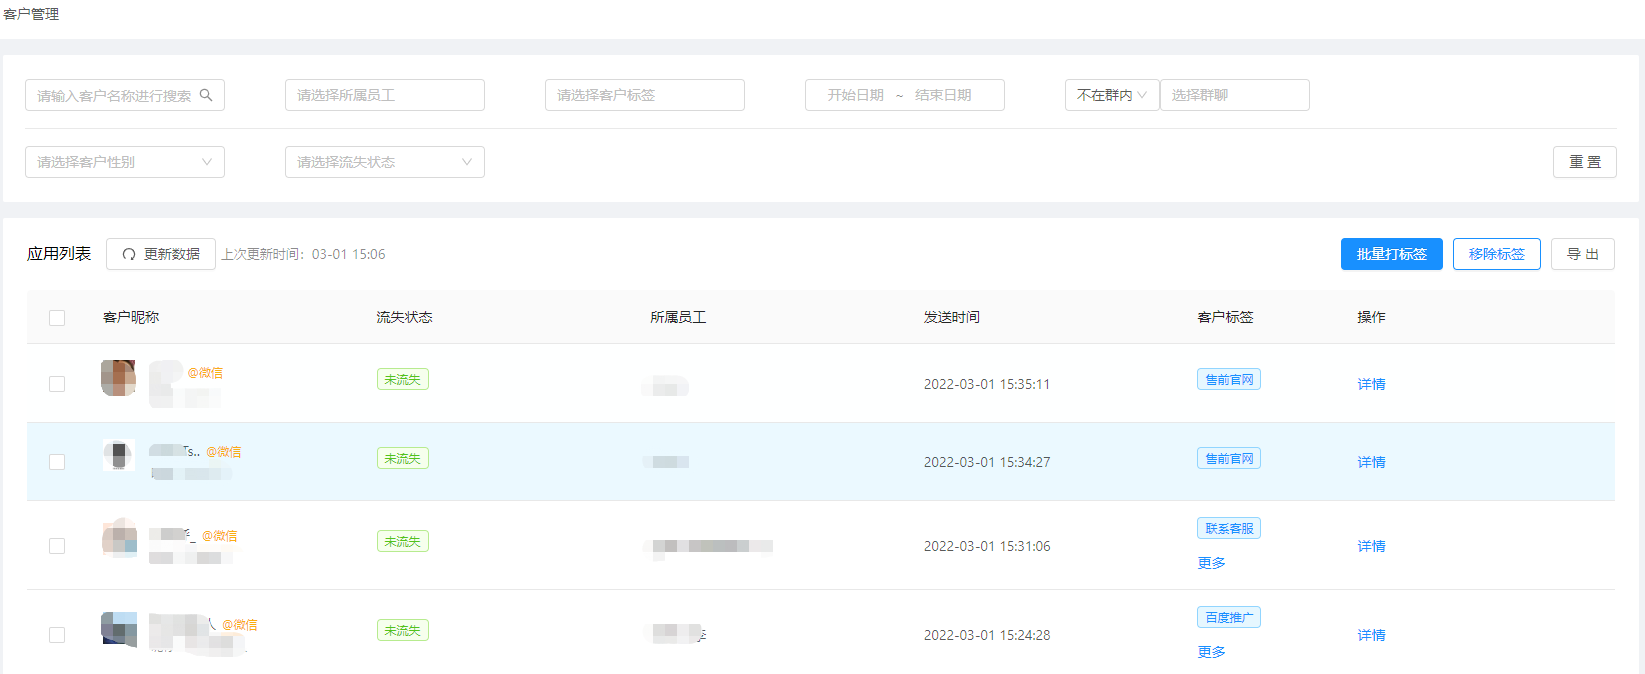Expand 更多 tags under 百度推广

tap(1211, 652)
